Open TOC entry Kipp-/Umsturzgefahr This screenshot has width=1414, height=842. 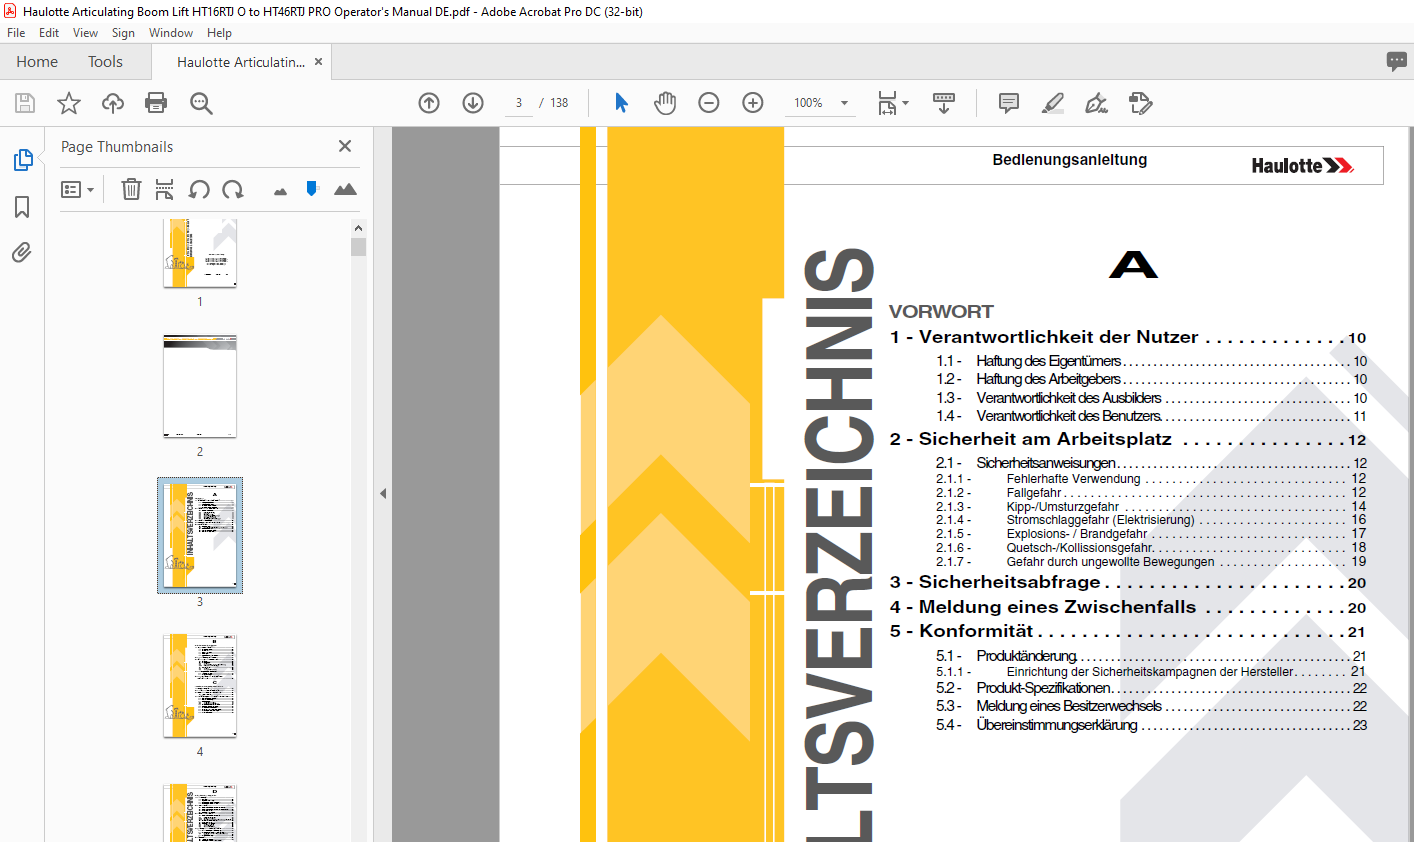coord(1151,507)
